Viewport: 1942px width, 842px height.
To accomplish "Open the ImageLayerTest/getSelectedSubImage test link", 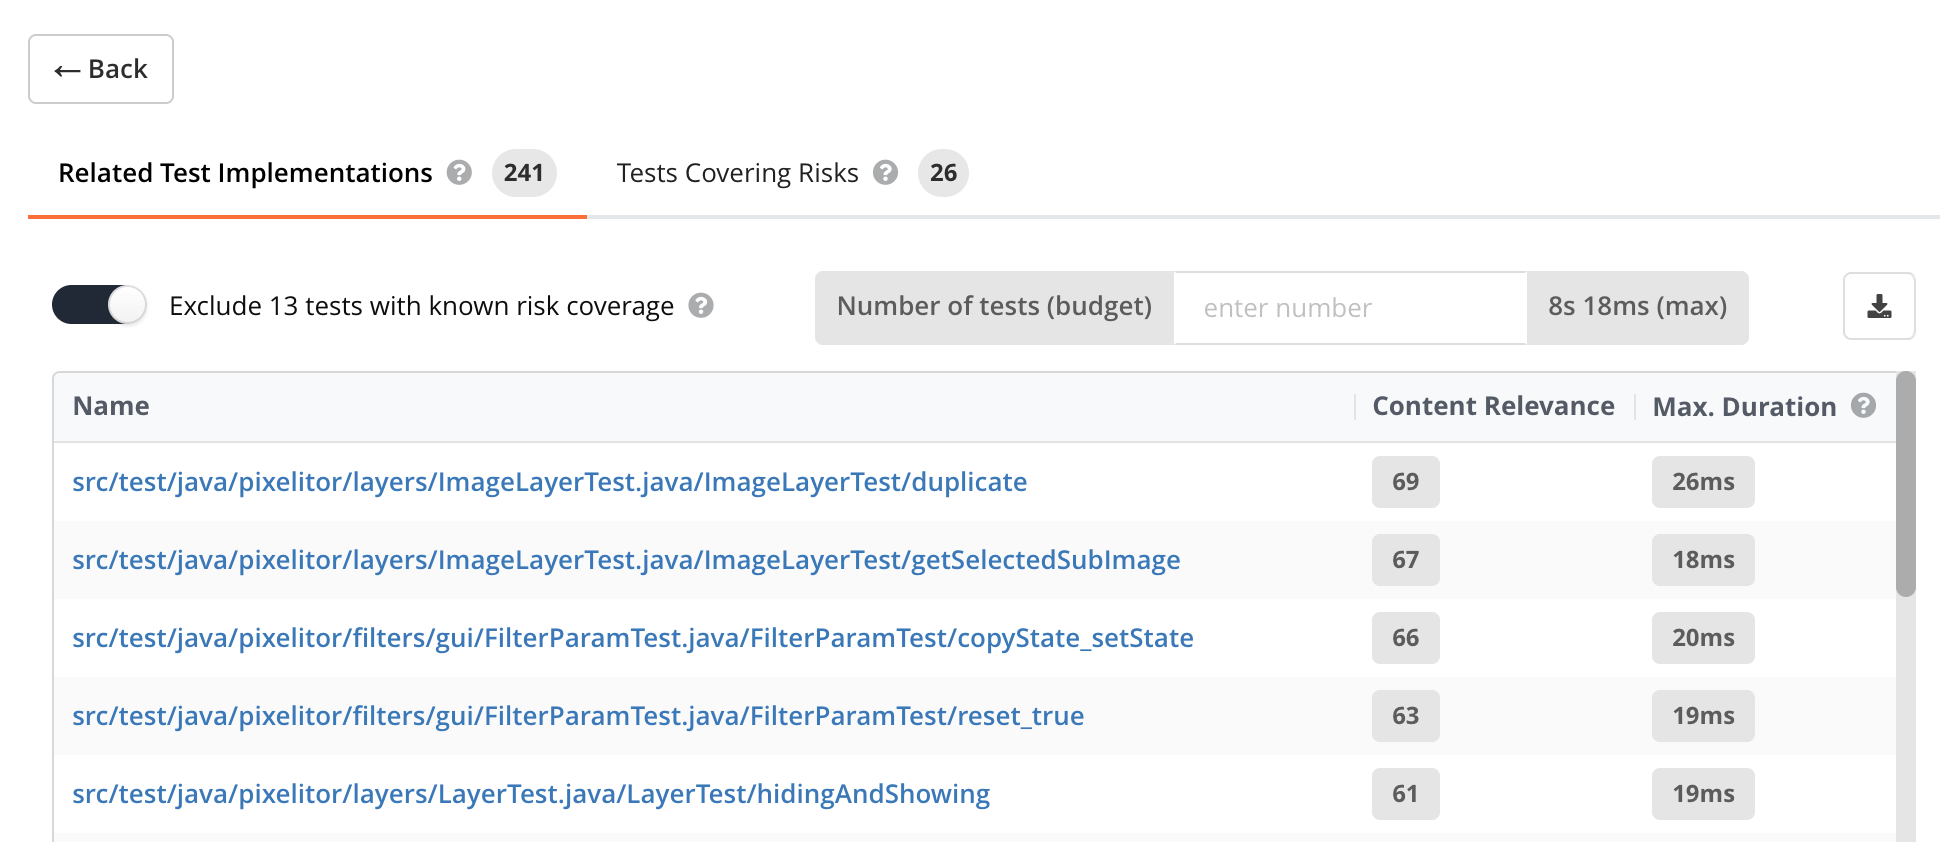I will (626, 560).
